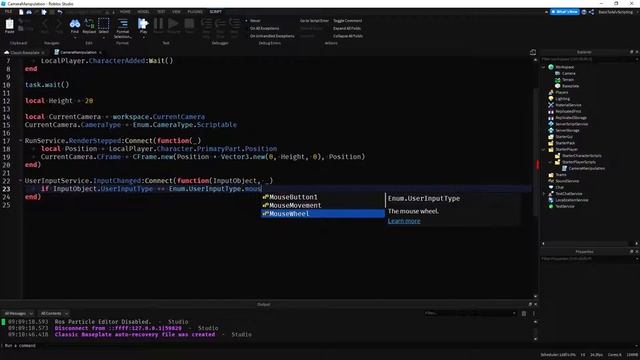Collapse code fold at line 22
The image size is (640, 360).
(x=20, y=180)
